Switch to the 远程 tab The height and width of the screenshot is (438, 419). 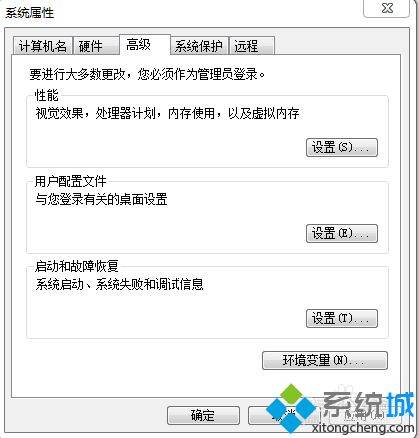coord(252,46)
